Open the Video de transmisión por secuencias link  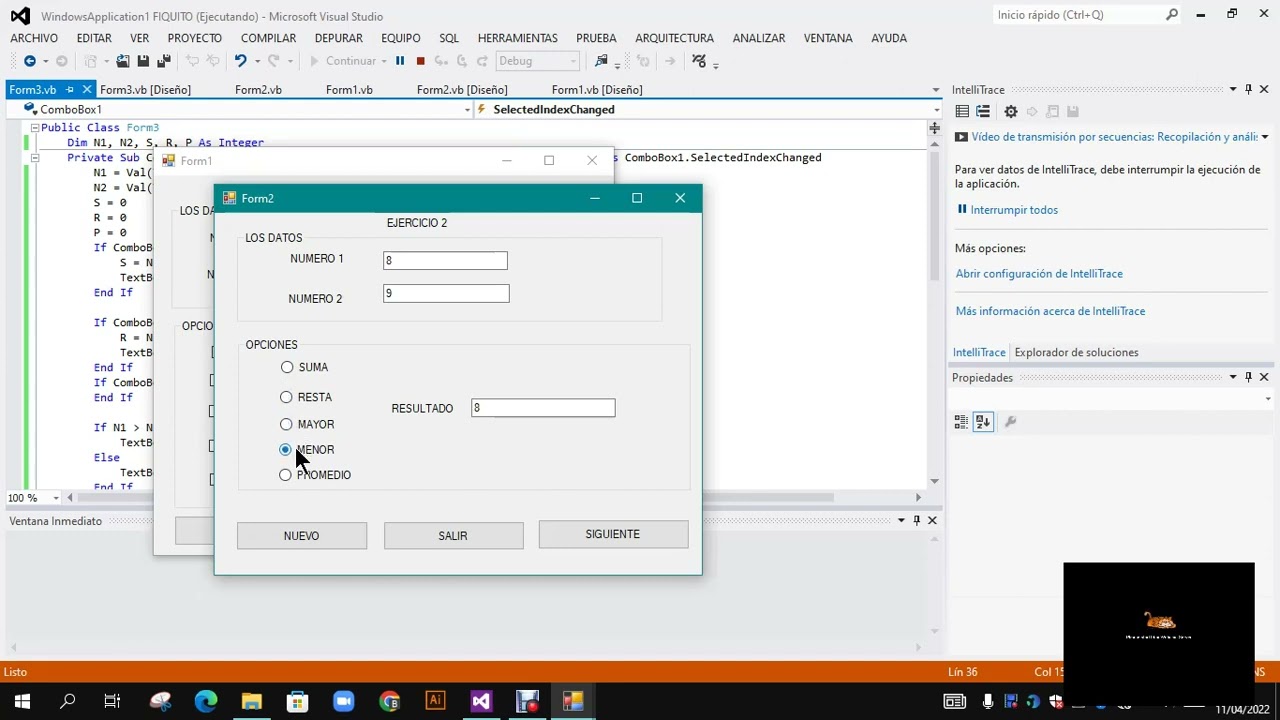[x=1114, y=137]
